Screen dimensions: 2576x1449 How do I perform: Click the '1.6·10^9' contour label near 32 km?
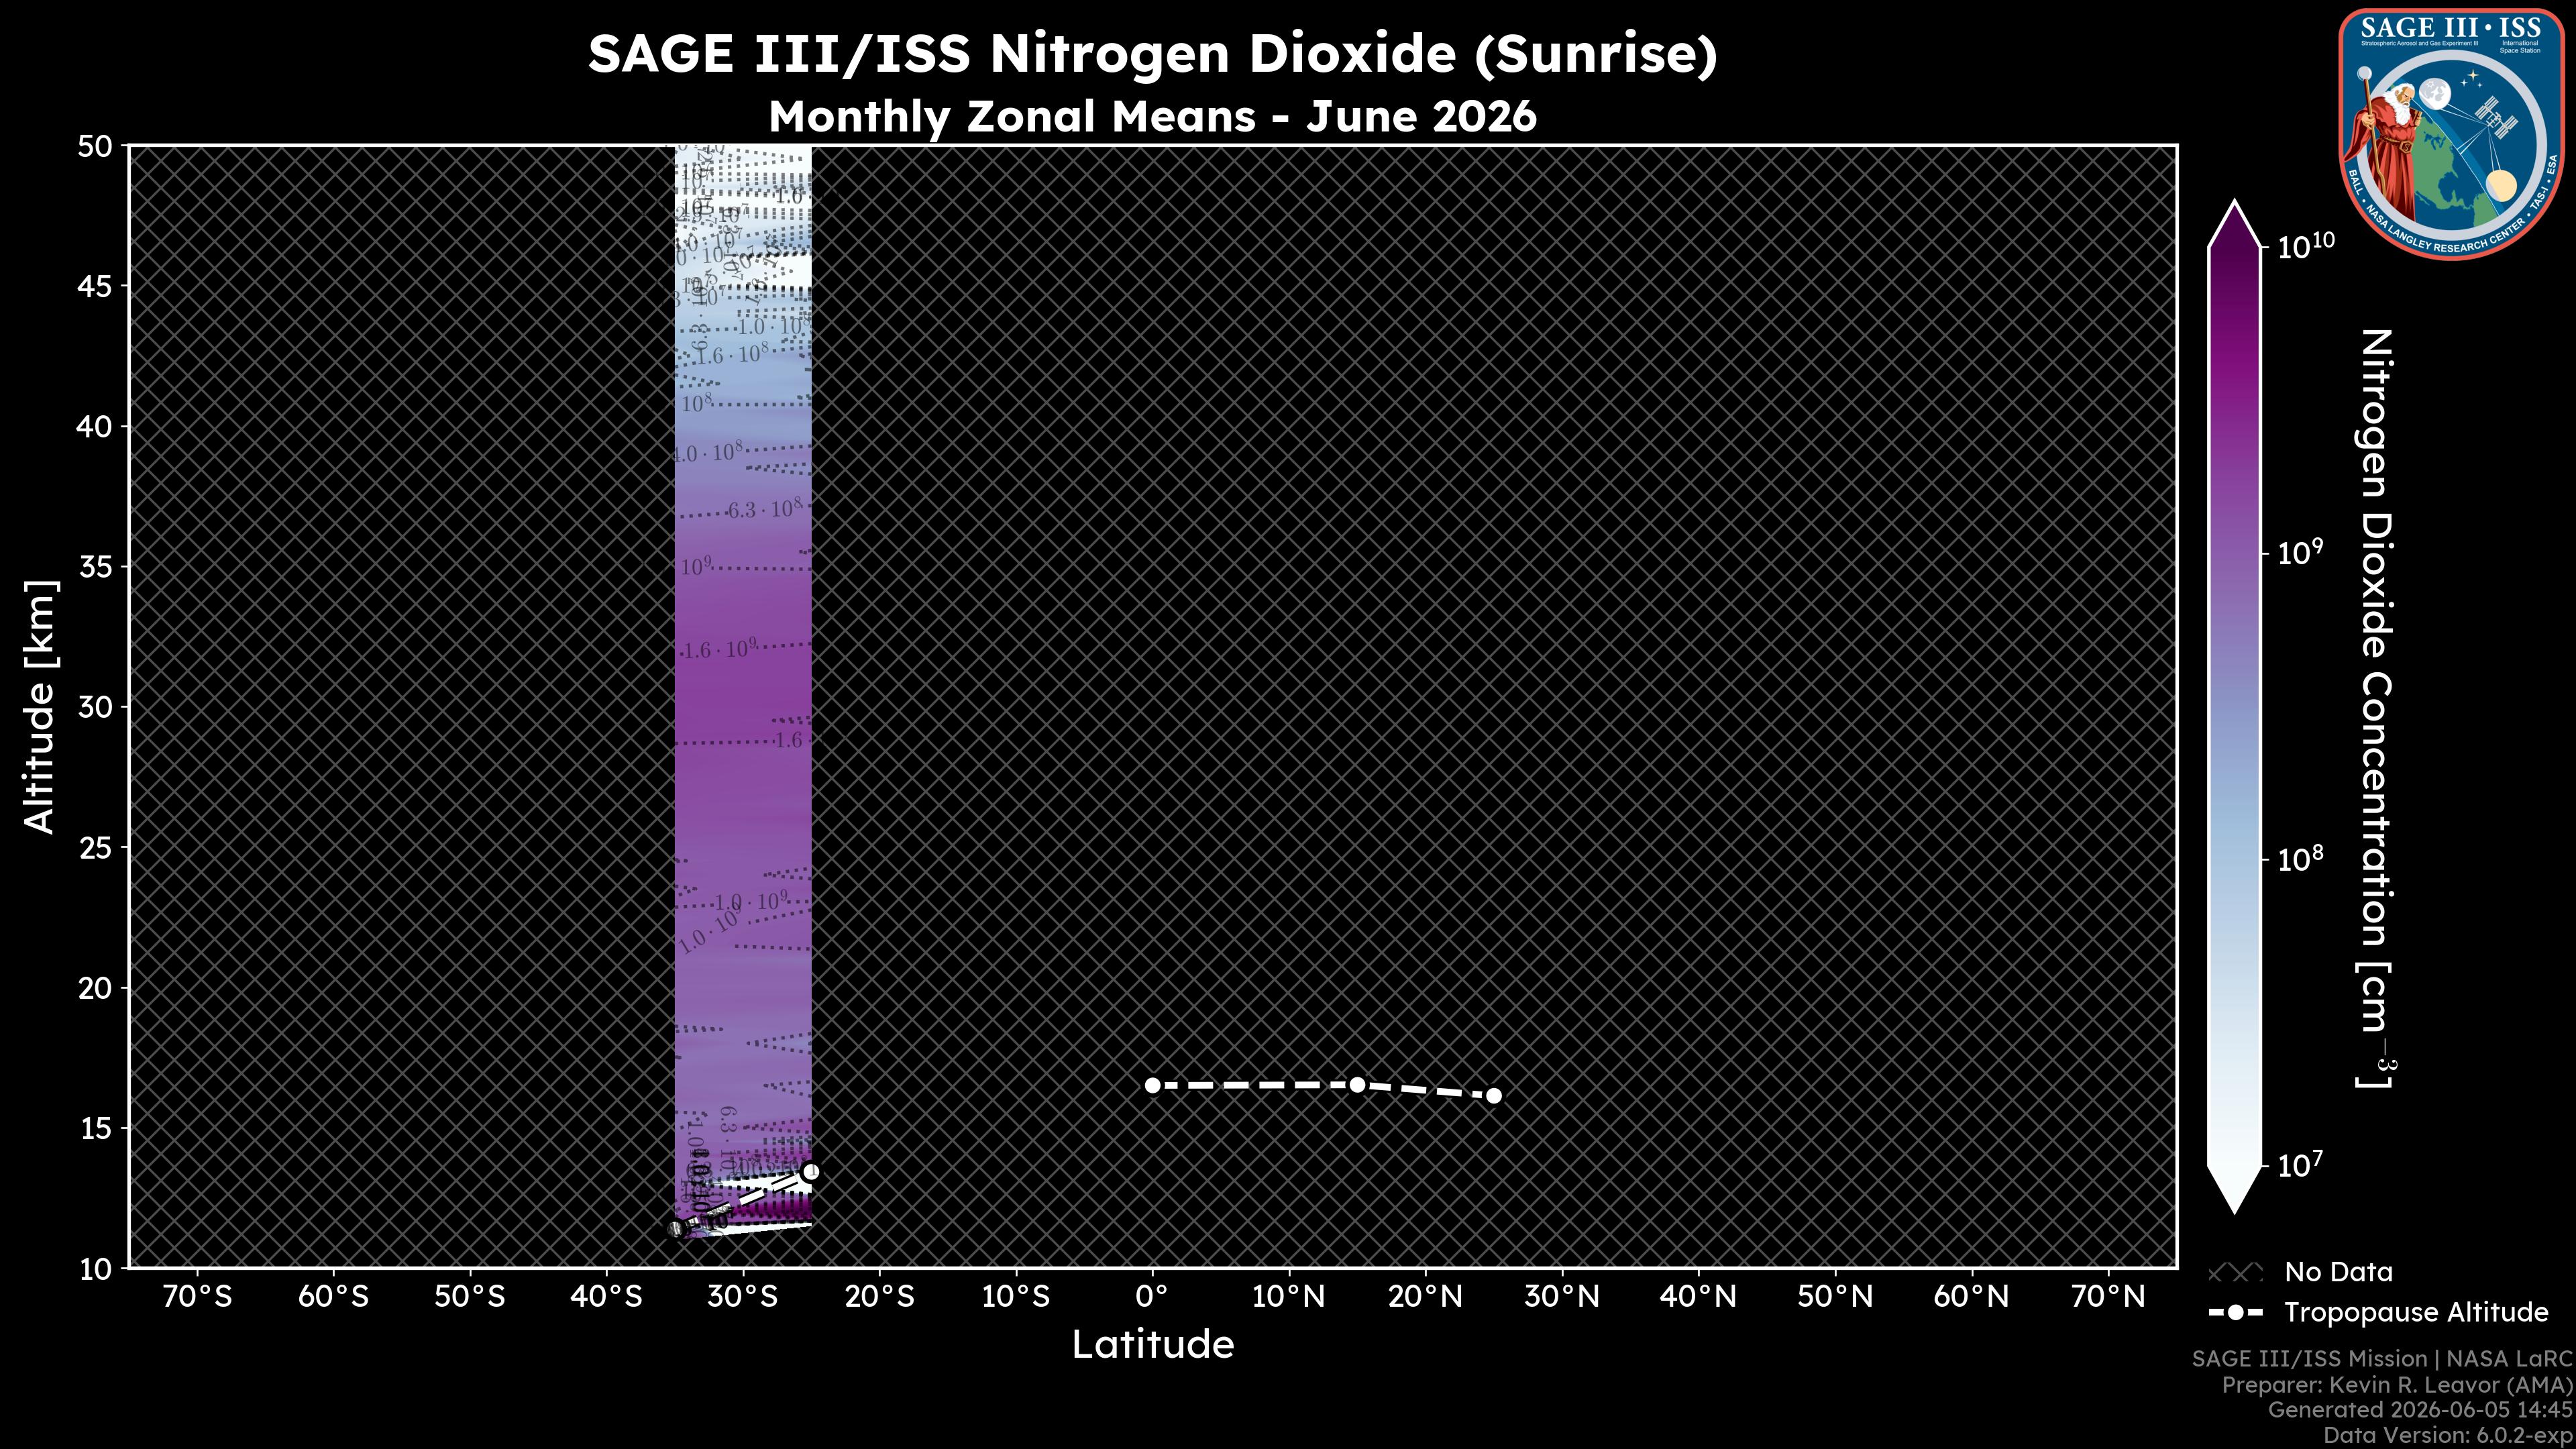[720, 650]
